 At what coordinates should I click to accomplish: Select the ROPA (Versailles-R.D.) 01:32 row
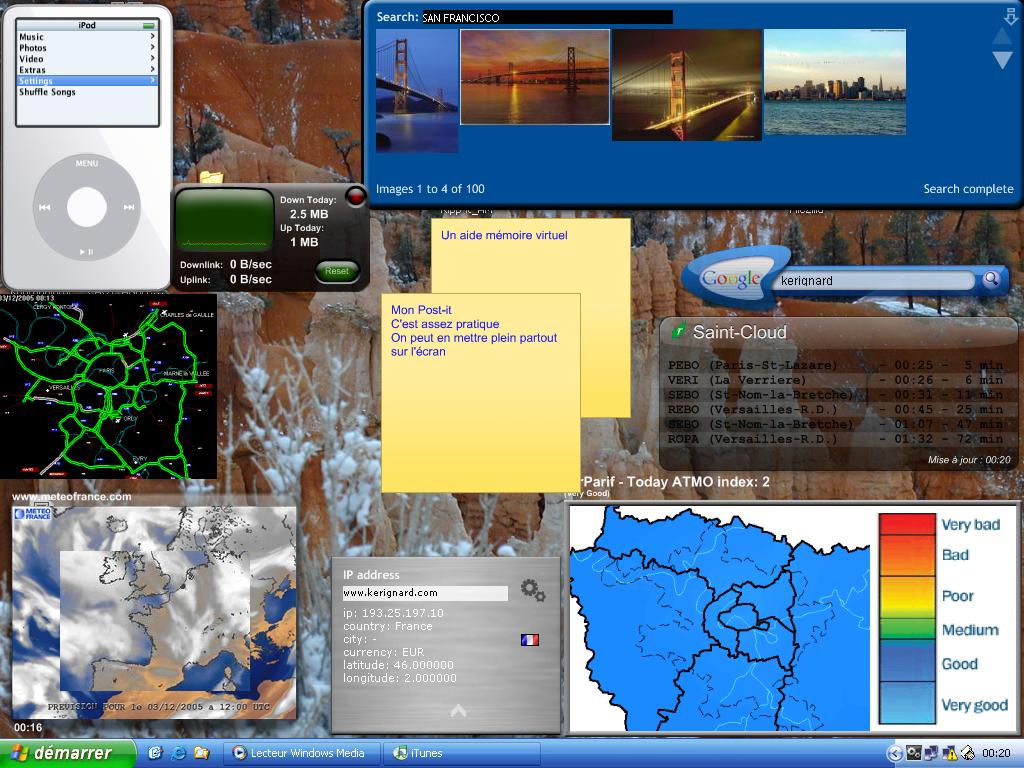(835, 440)
